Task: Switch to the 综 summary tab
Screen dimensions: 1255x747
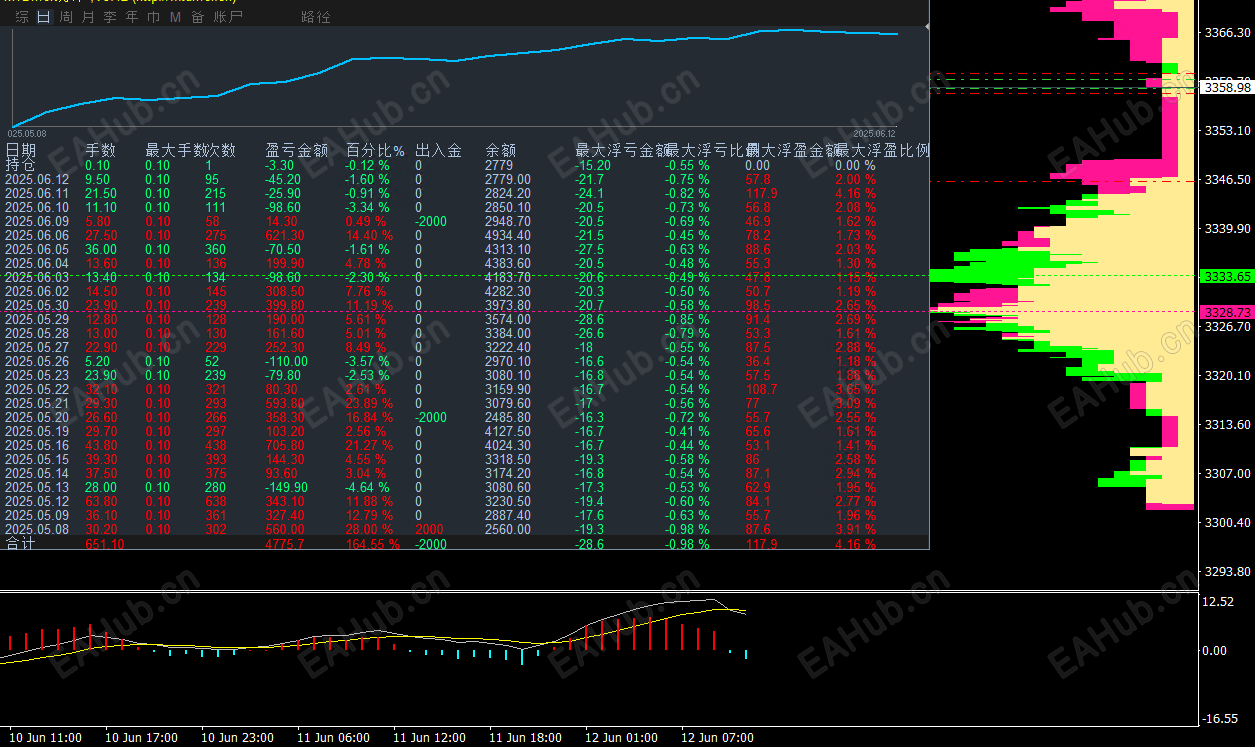Action: pyautogui.click(x=22, y=17)
